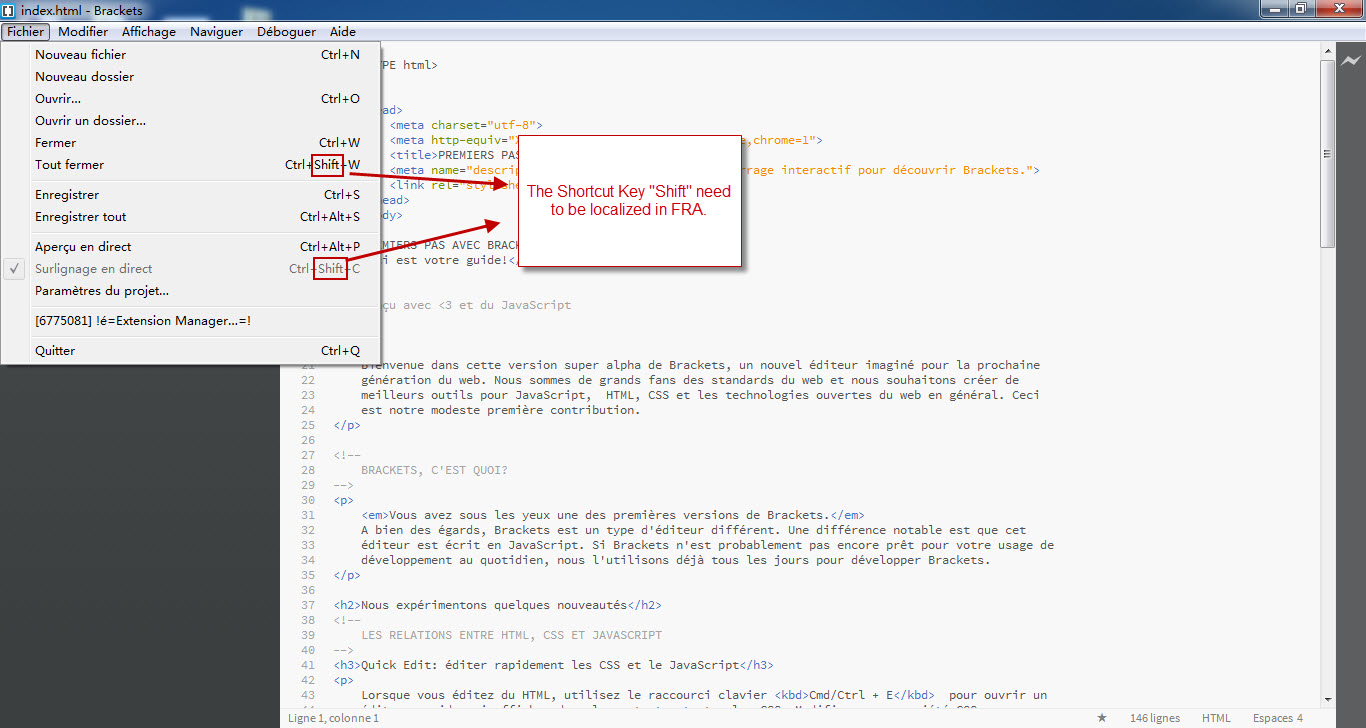This screenshot has height=728, width=1366.
Task: Open the Extension Manager... menu entry
Action: 190,321
